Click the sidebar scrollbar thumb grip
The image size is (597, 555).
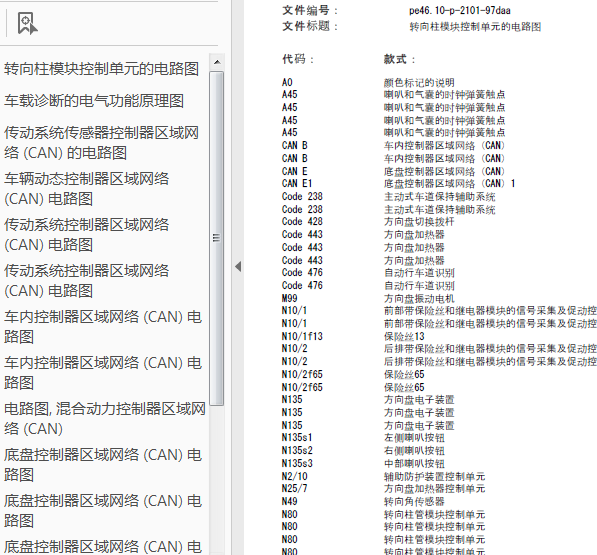216,238
